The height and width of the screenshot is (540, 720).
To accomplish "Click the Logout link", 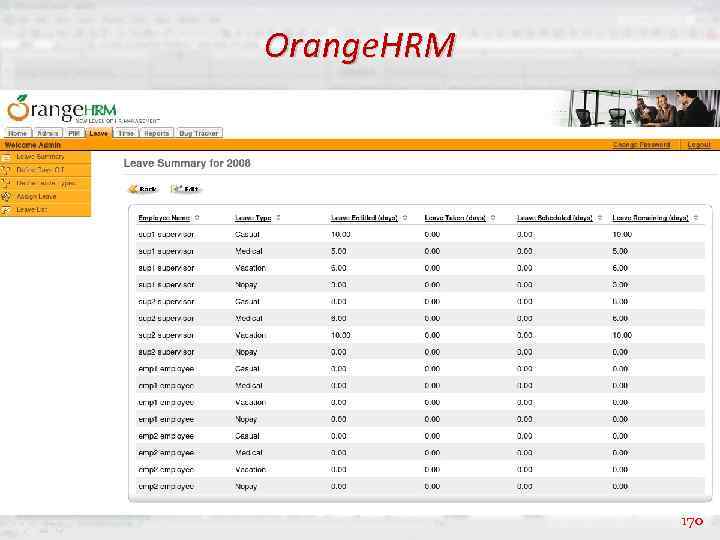I will [x=699, y=145].
